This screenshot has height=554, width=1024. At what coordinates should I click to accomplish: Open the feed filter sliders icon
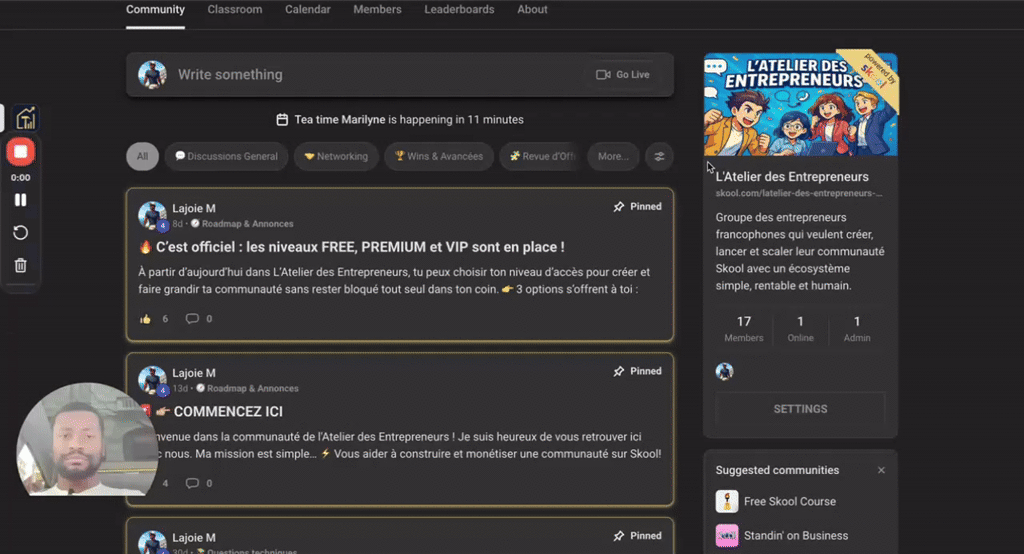coord(659,157)
